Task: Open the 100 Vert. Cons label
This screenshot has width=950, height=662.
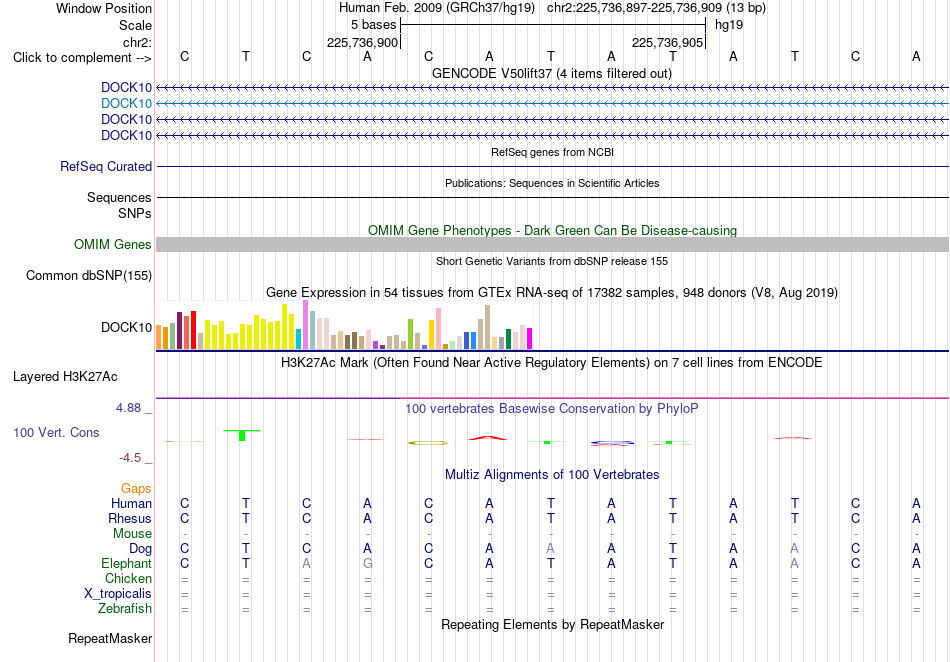Action: click(56, 432)
